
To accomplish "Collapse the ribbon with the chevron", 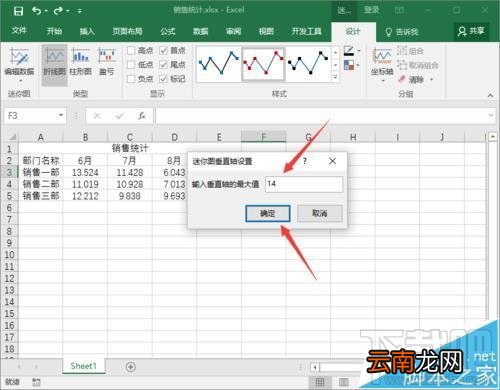I will coord(490,95).
